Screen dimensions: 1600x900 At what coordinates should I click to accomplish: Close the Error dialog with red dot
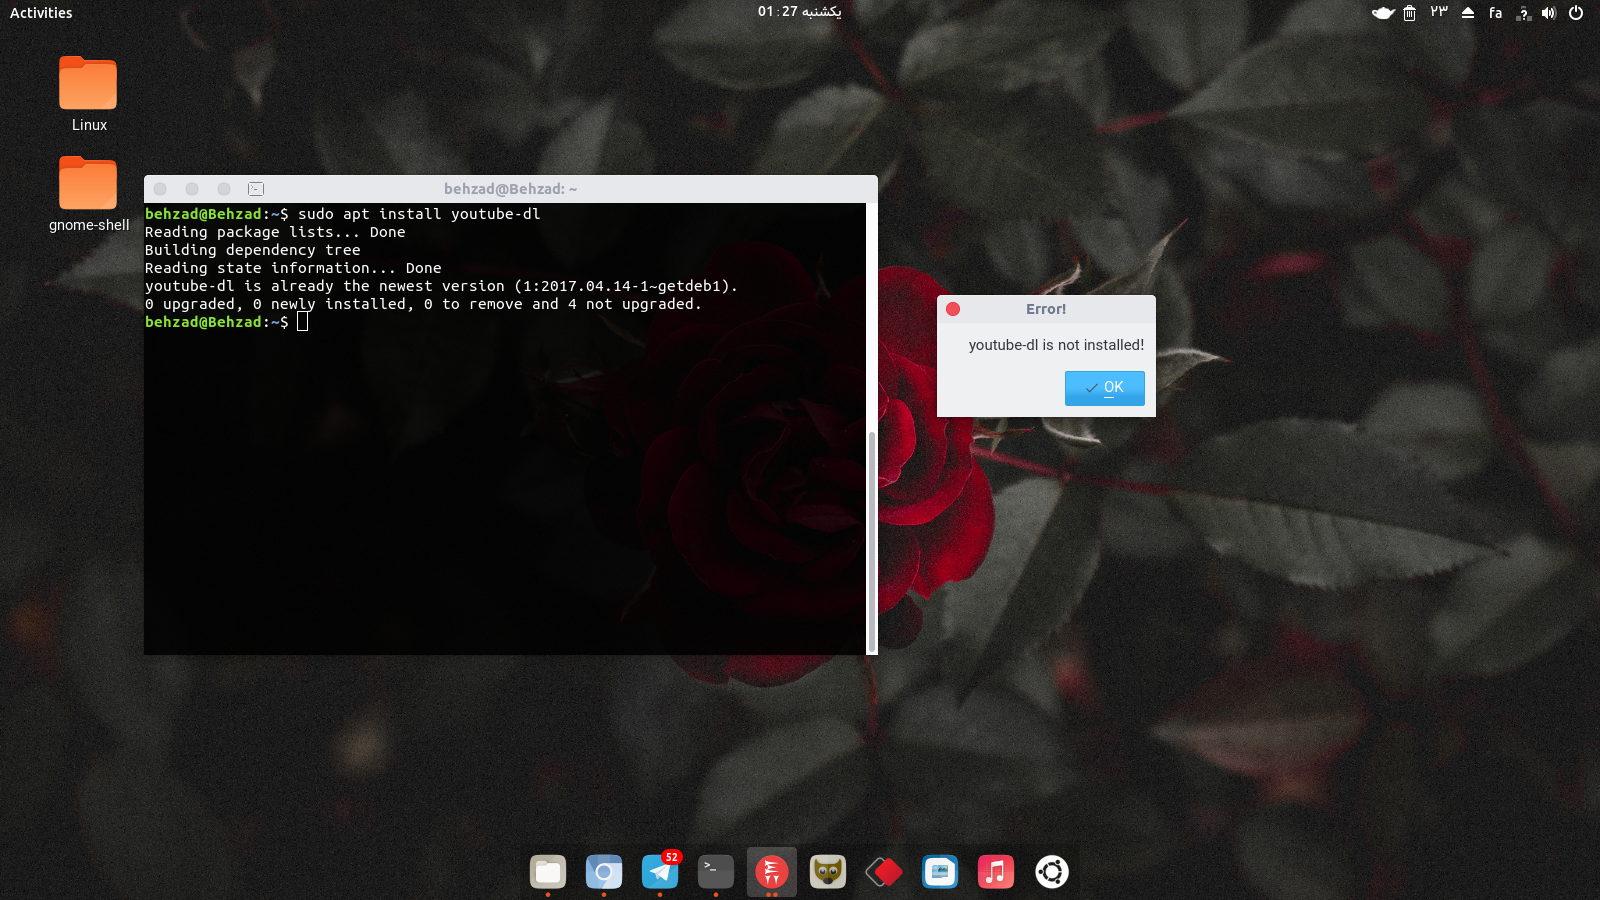[953, 309]
